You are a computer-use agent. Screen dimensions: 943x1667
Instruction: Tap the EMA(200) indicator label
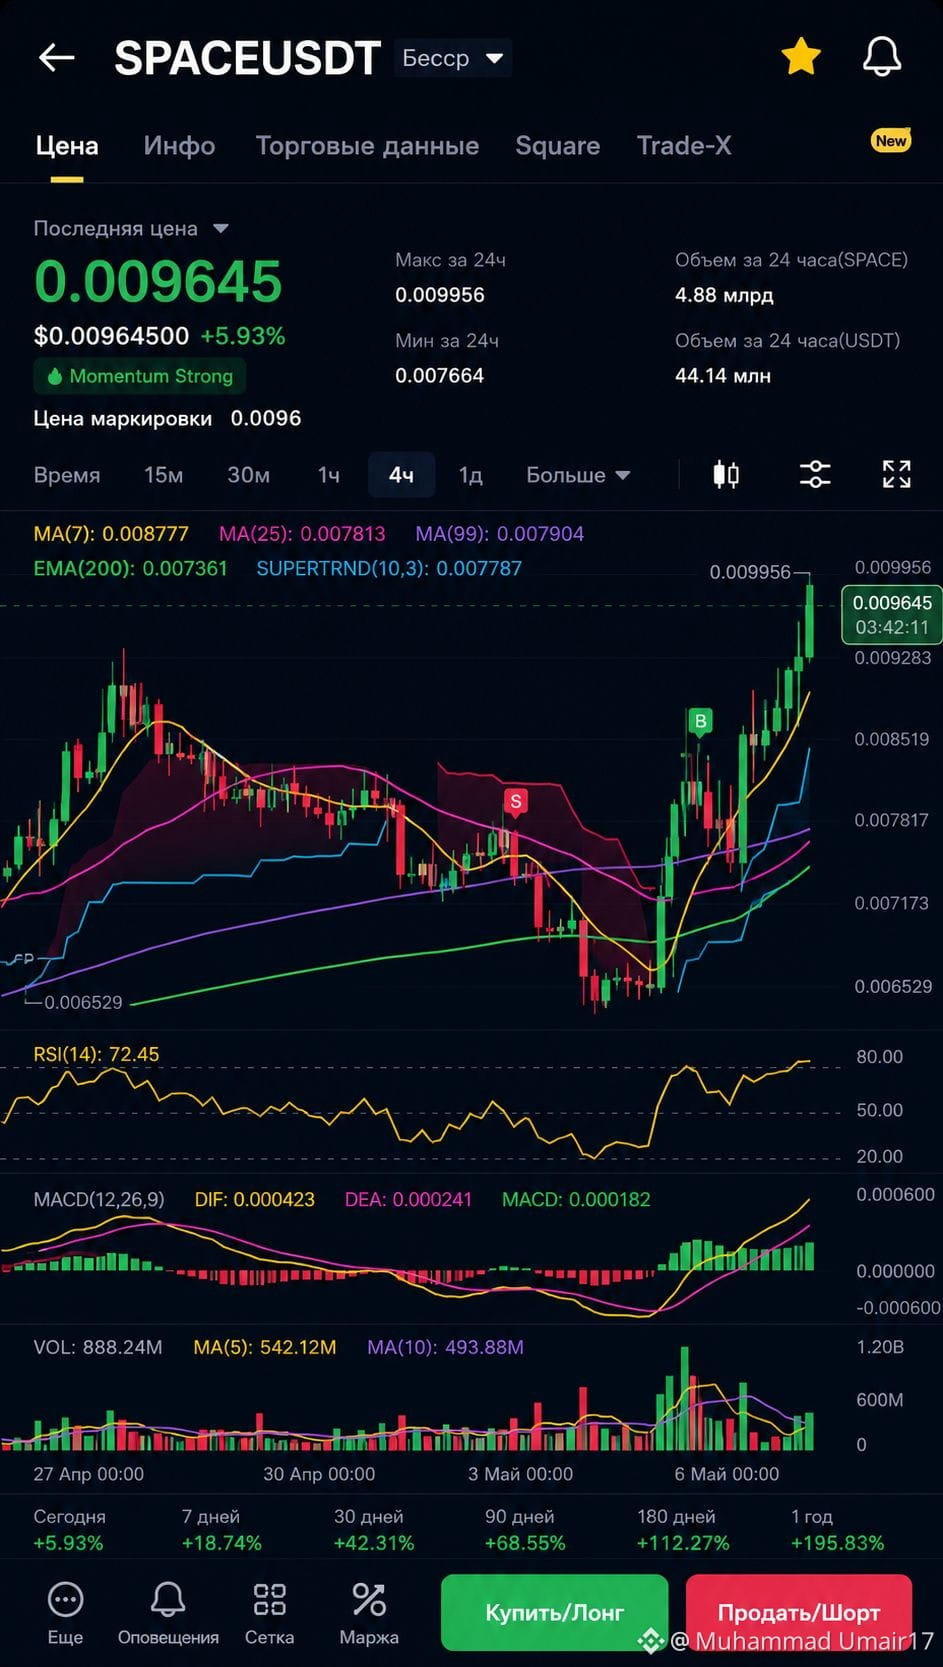(x=130, y=568)
